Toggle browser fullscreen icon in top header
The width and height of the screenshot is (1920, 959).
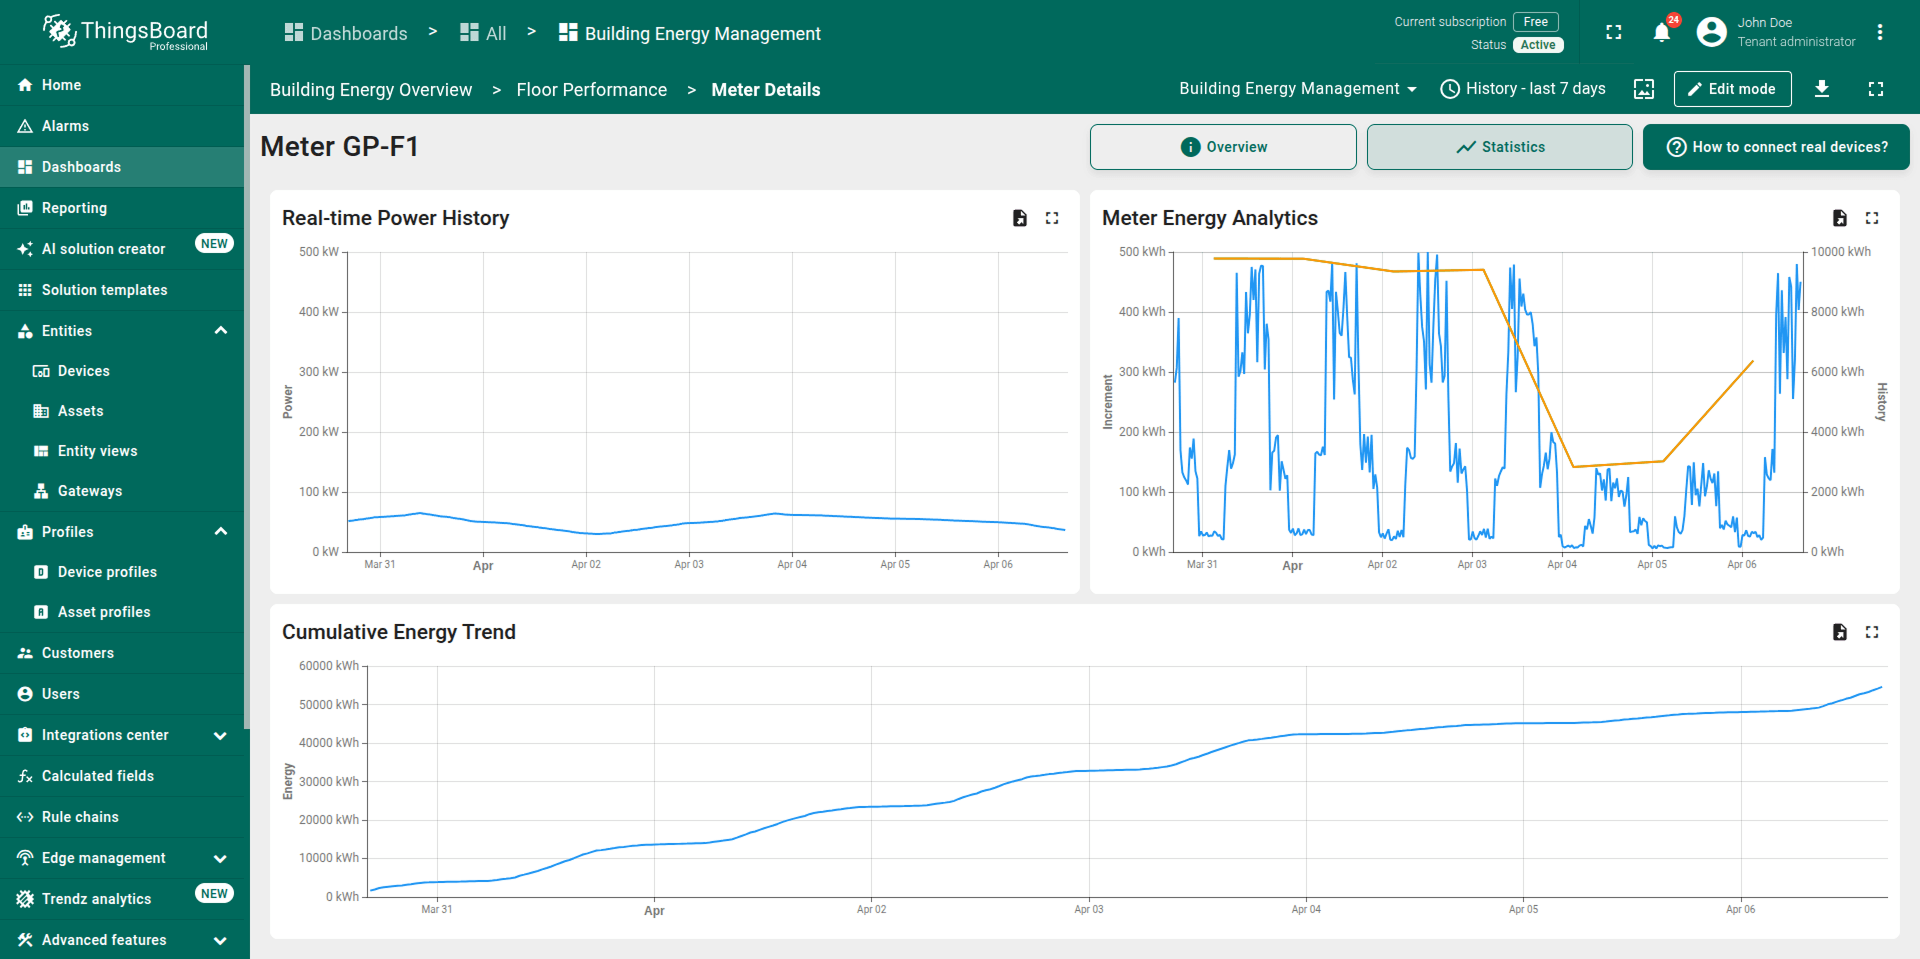(x=1613, y=33)
